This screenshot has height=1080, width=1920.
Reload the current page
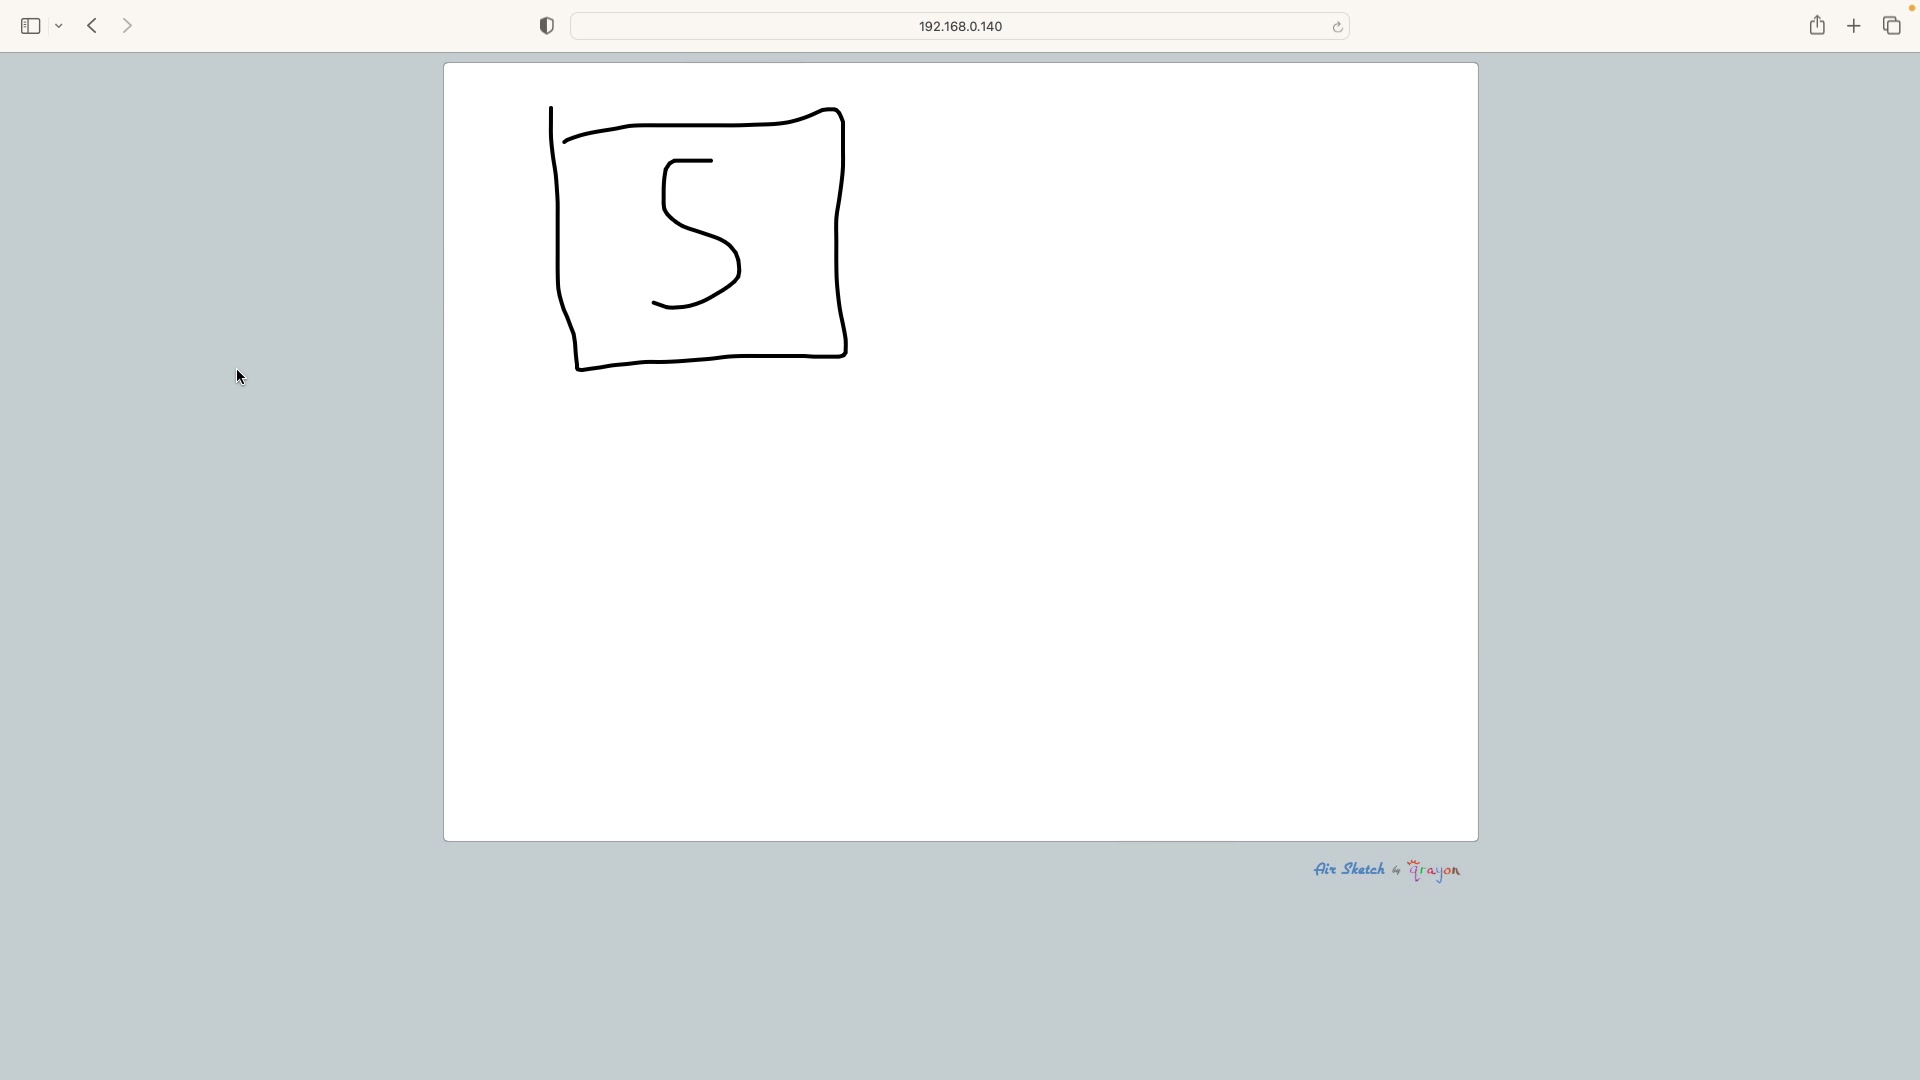(x=1337, y=27)
